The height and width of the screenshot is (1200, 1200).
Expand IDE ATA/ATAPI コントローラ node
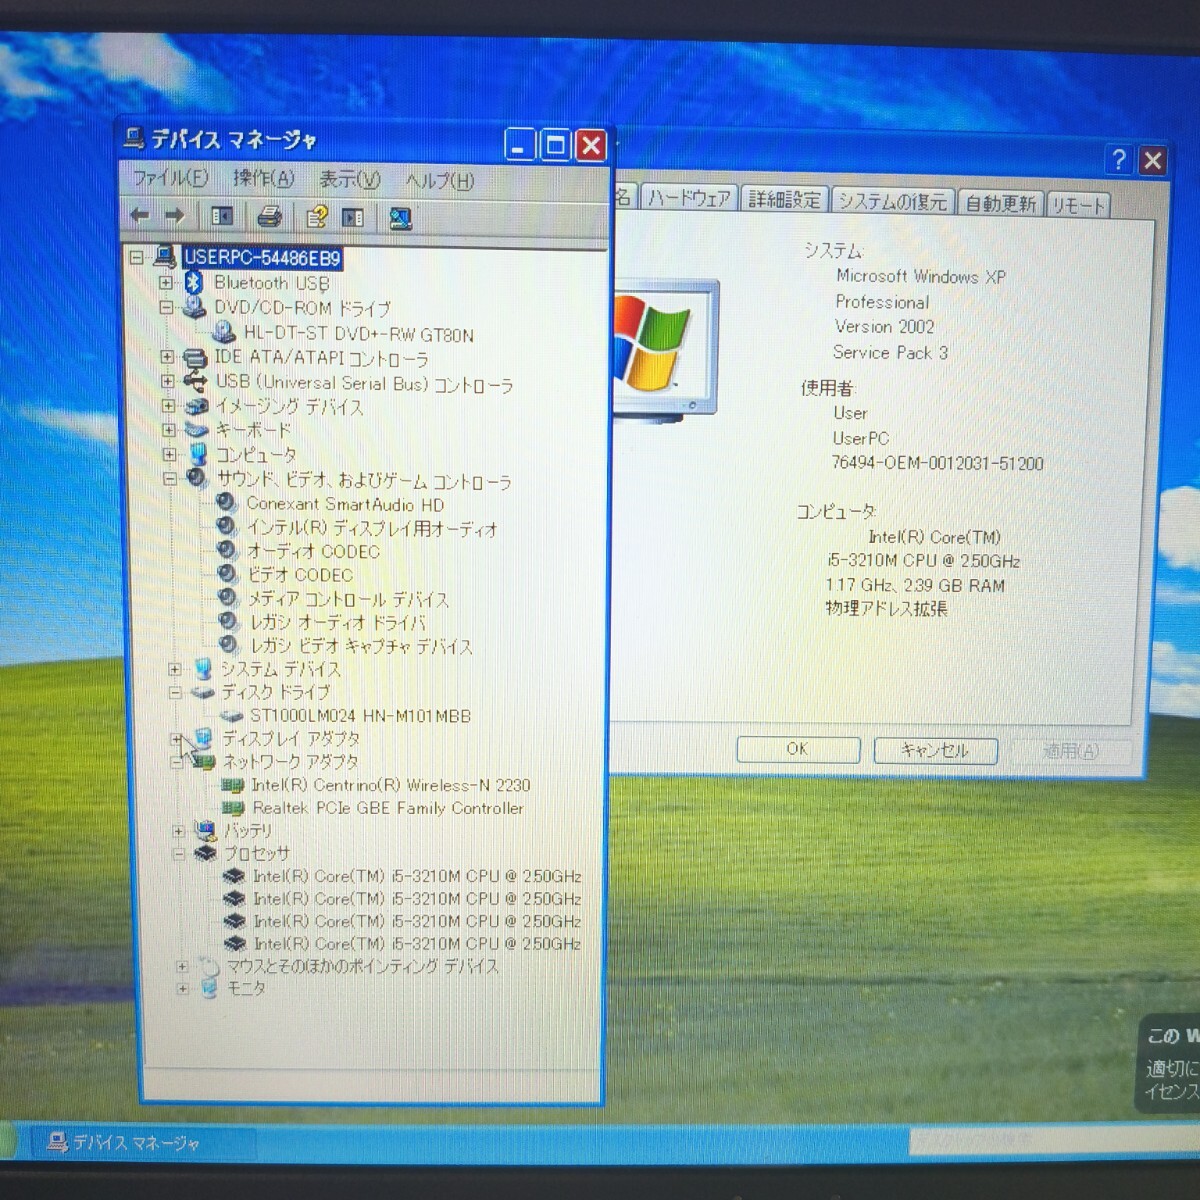click(167, 356)
